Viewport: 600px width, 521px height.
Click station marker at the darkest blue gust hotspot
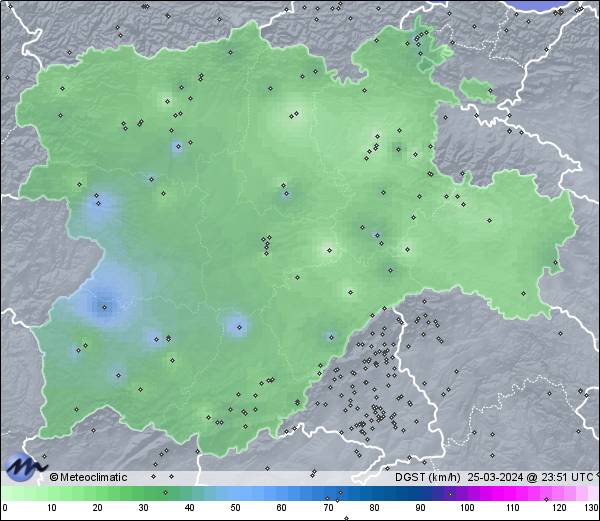click(x=104, y=307)
